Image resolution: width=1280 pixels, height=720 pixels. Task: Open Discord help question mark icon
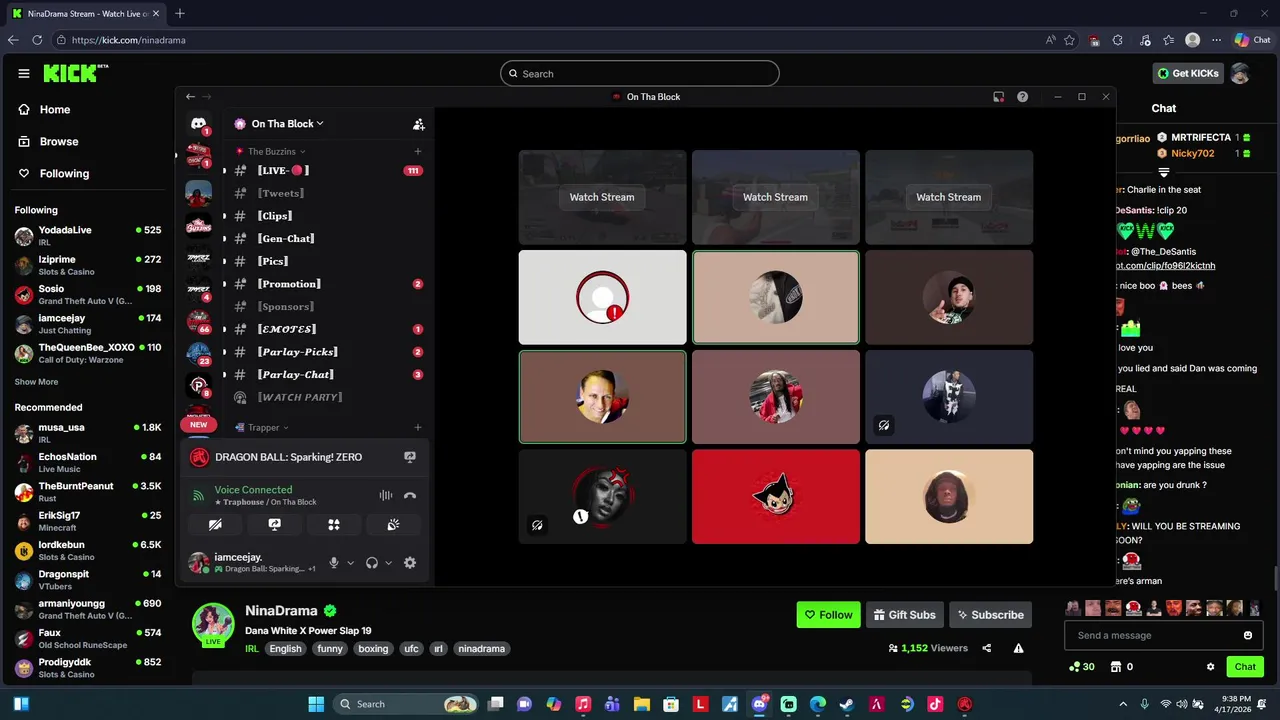(1022, 97)
